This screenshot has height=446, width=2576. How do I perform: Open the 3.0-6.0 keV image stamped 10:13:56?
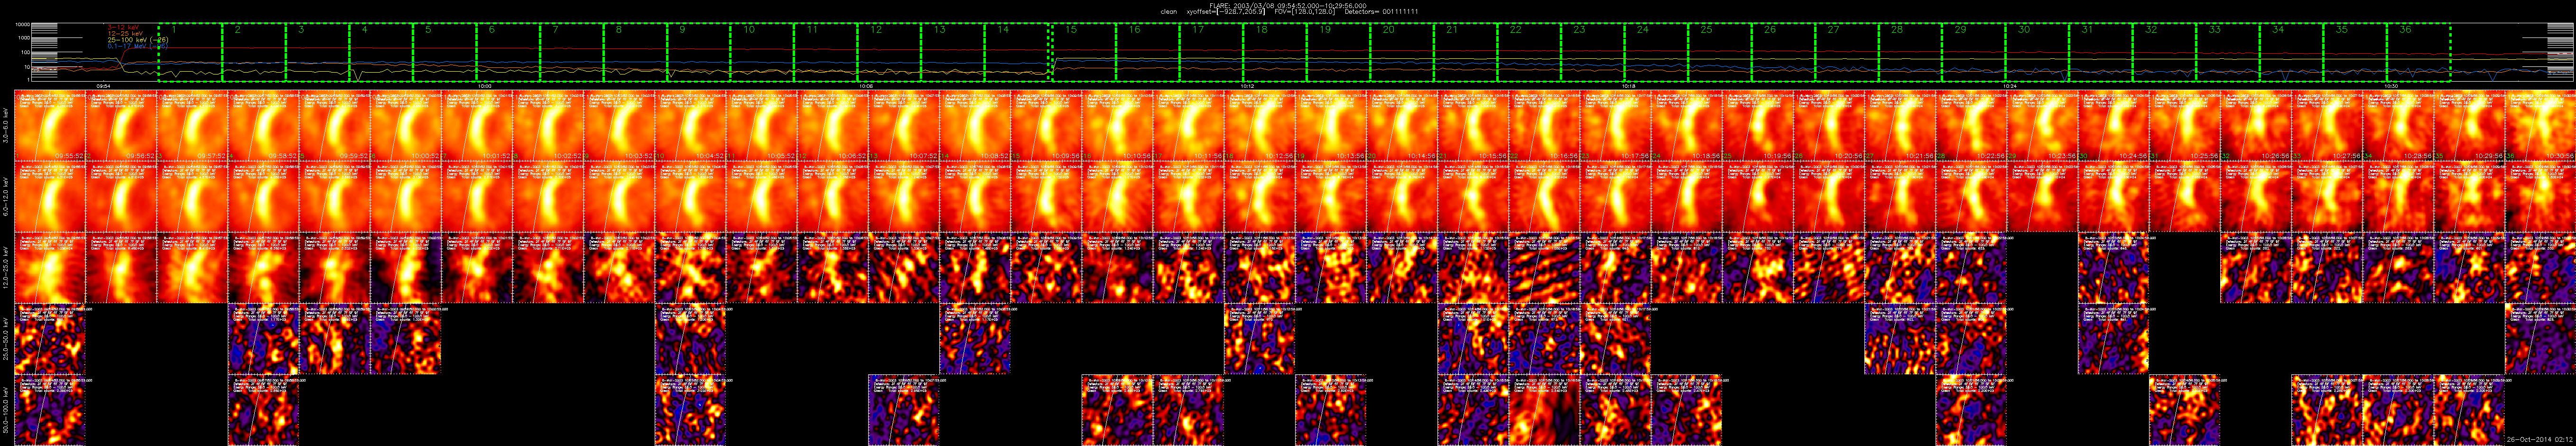pos(1331,127)
